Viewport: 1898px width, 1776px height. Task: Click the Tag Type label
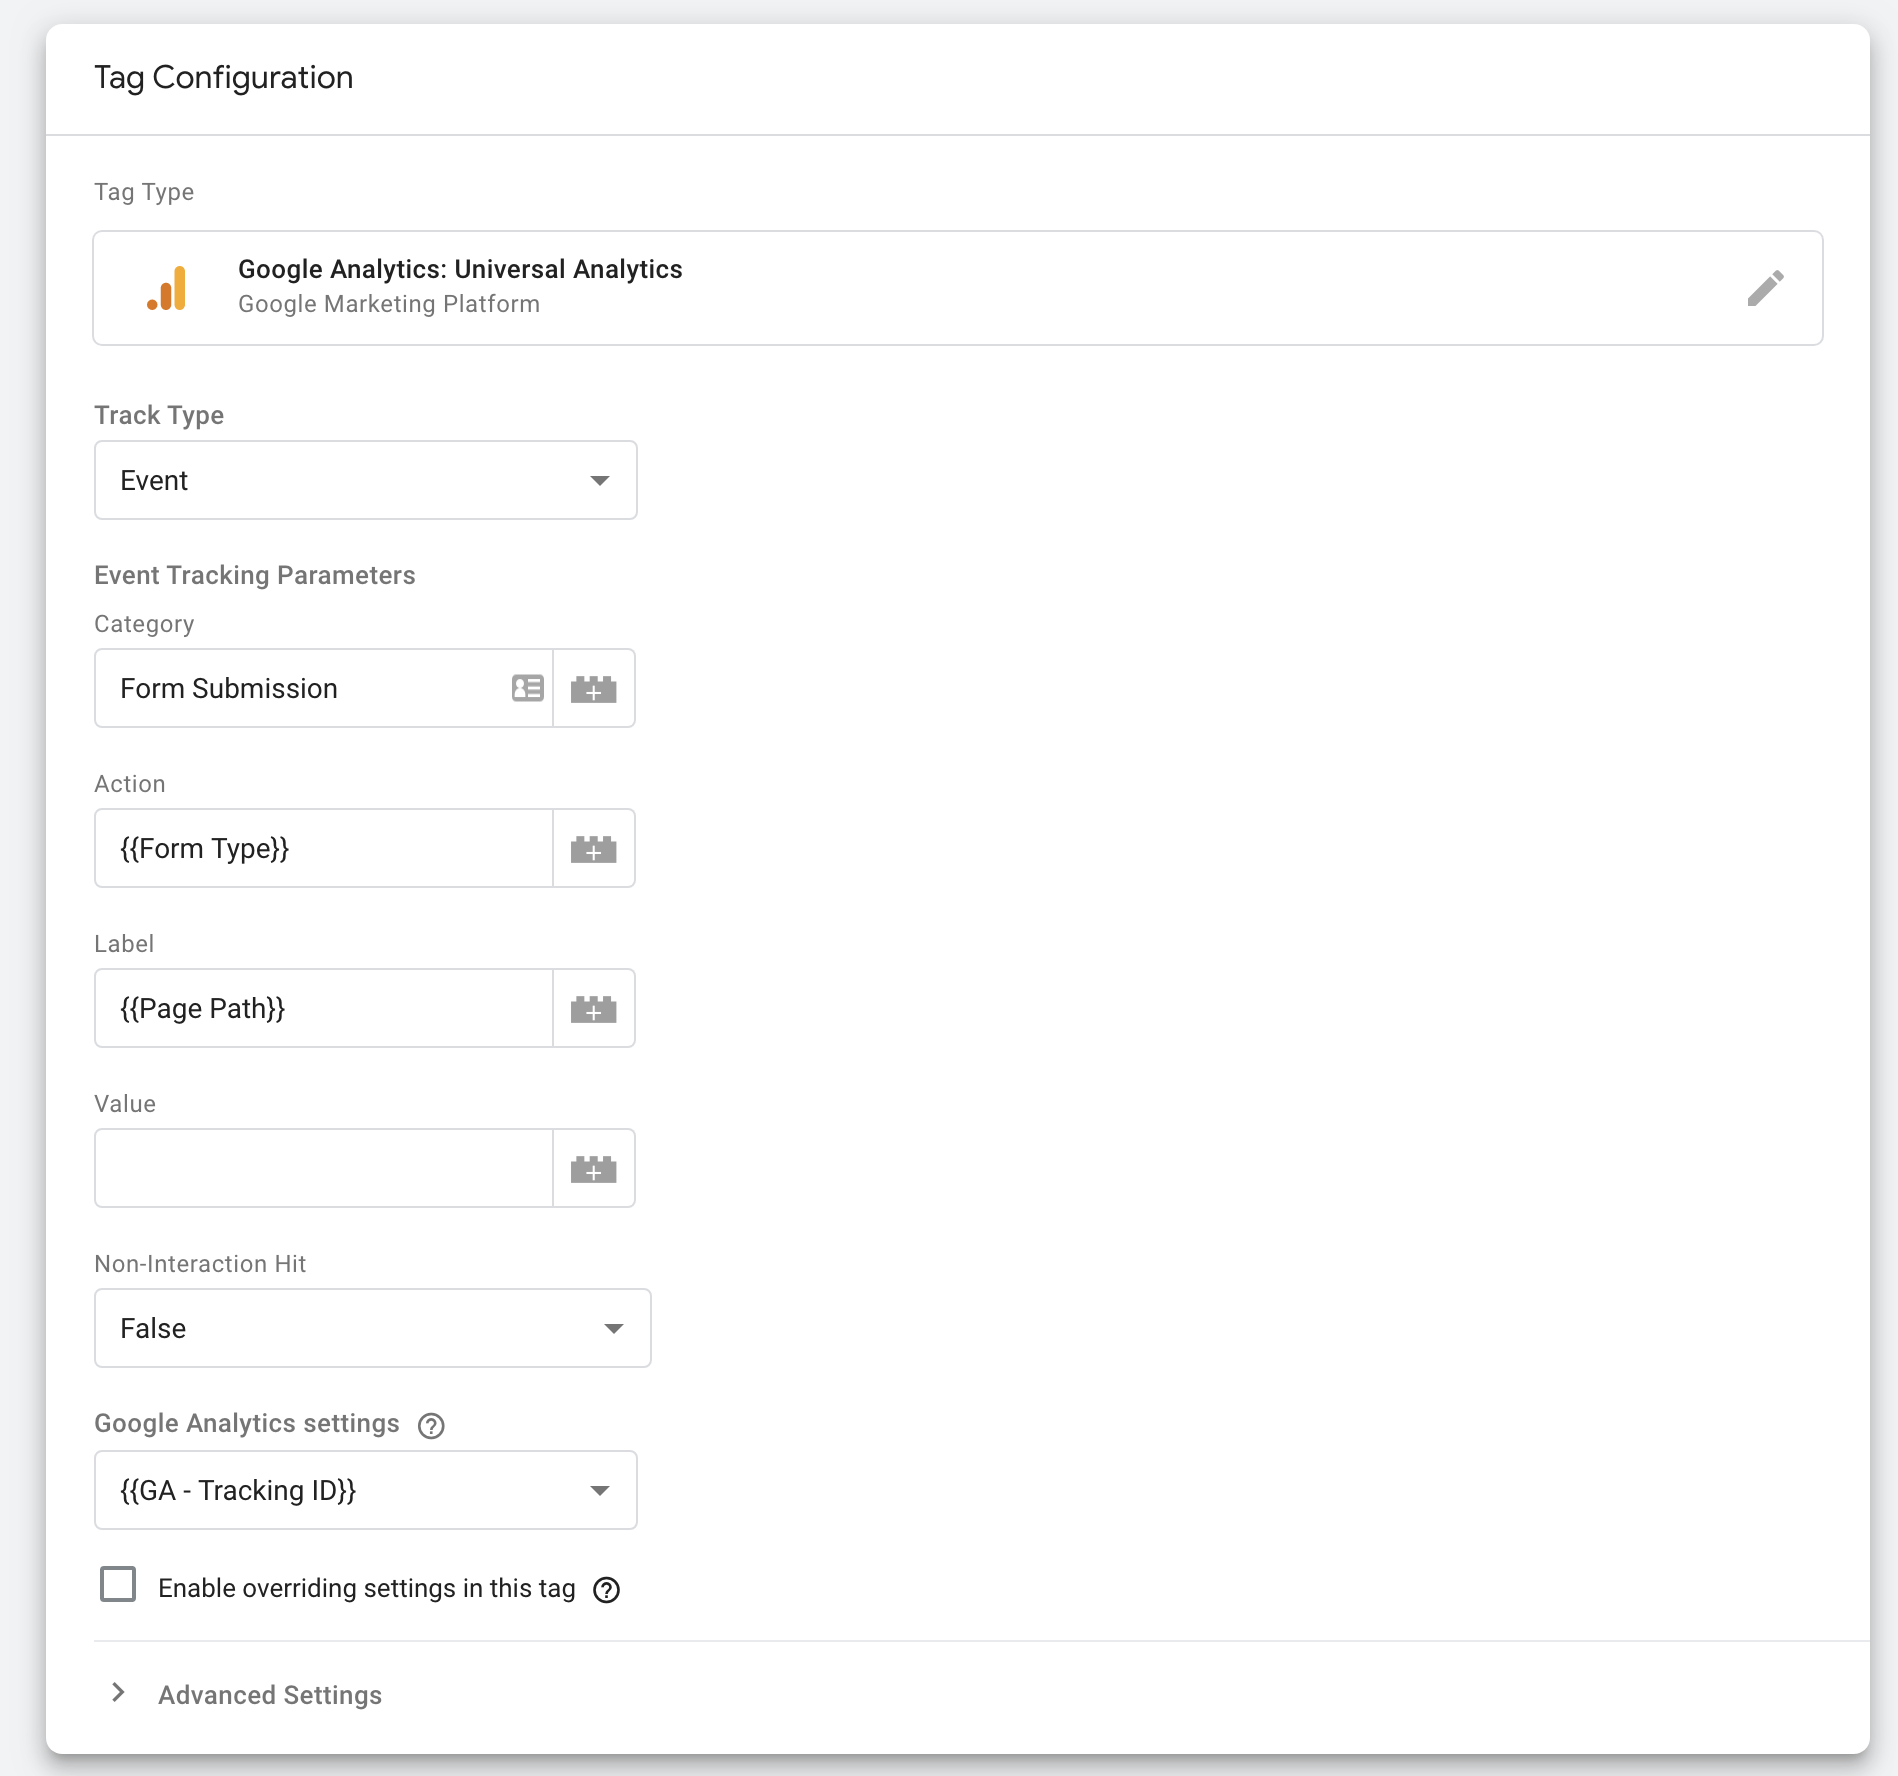(x=144, y=192)
